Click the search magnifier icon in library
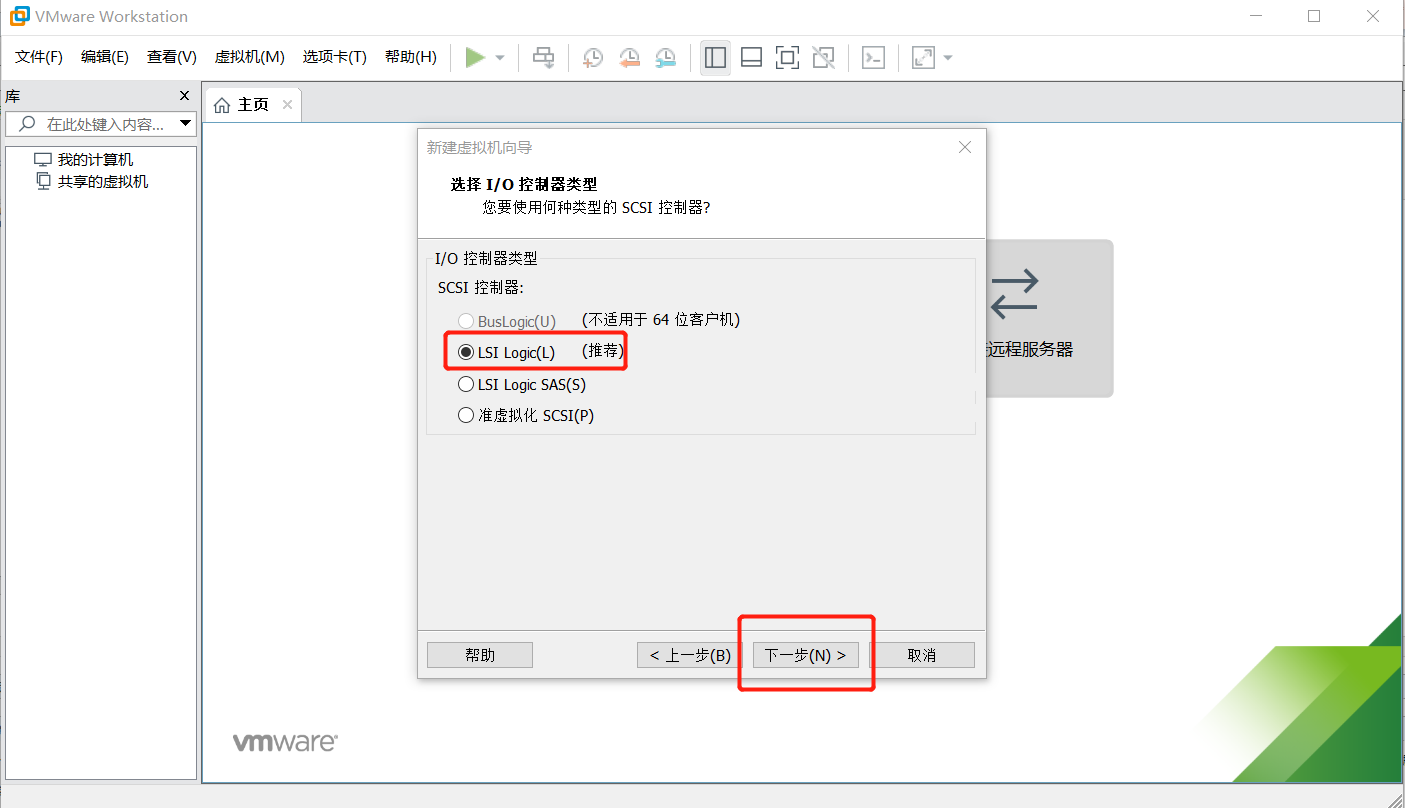This screenshot has height=808, width=1405. tap(27, 124)
